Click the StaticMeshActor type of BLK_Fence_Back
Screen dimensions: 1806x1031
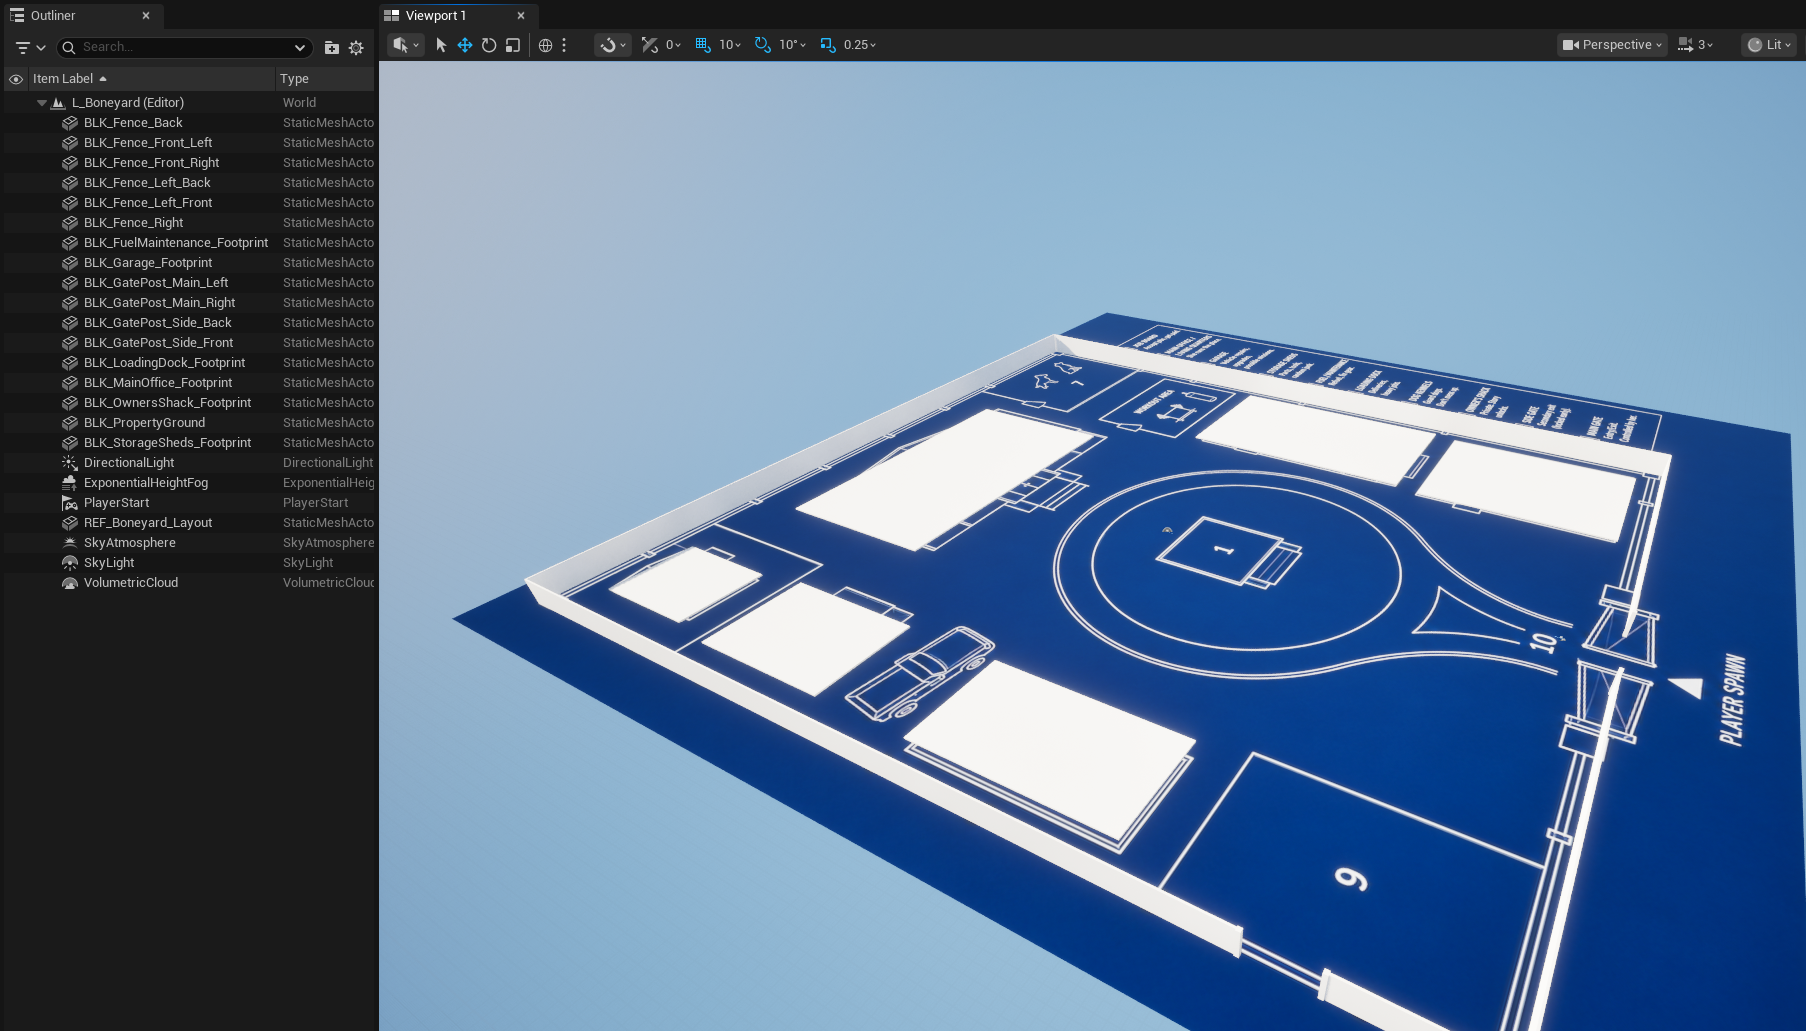[x=328, y=123]
